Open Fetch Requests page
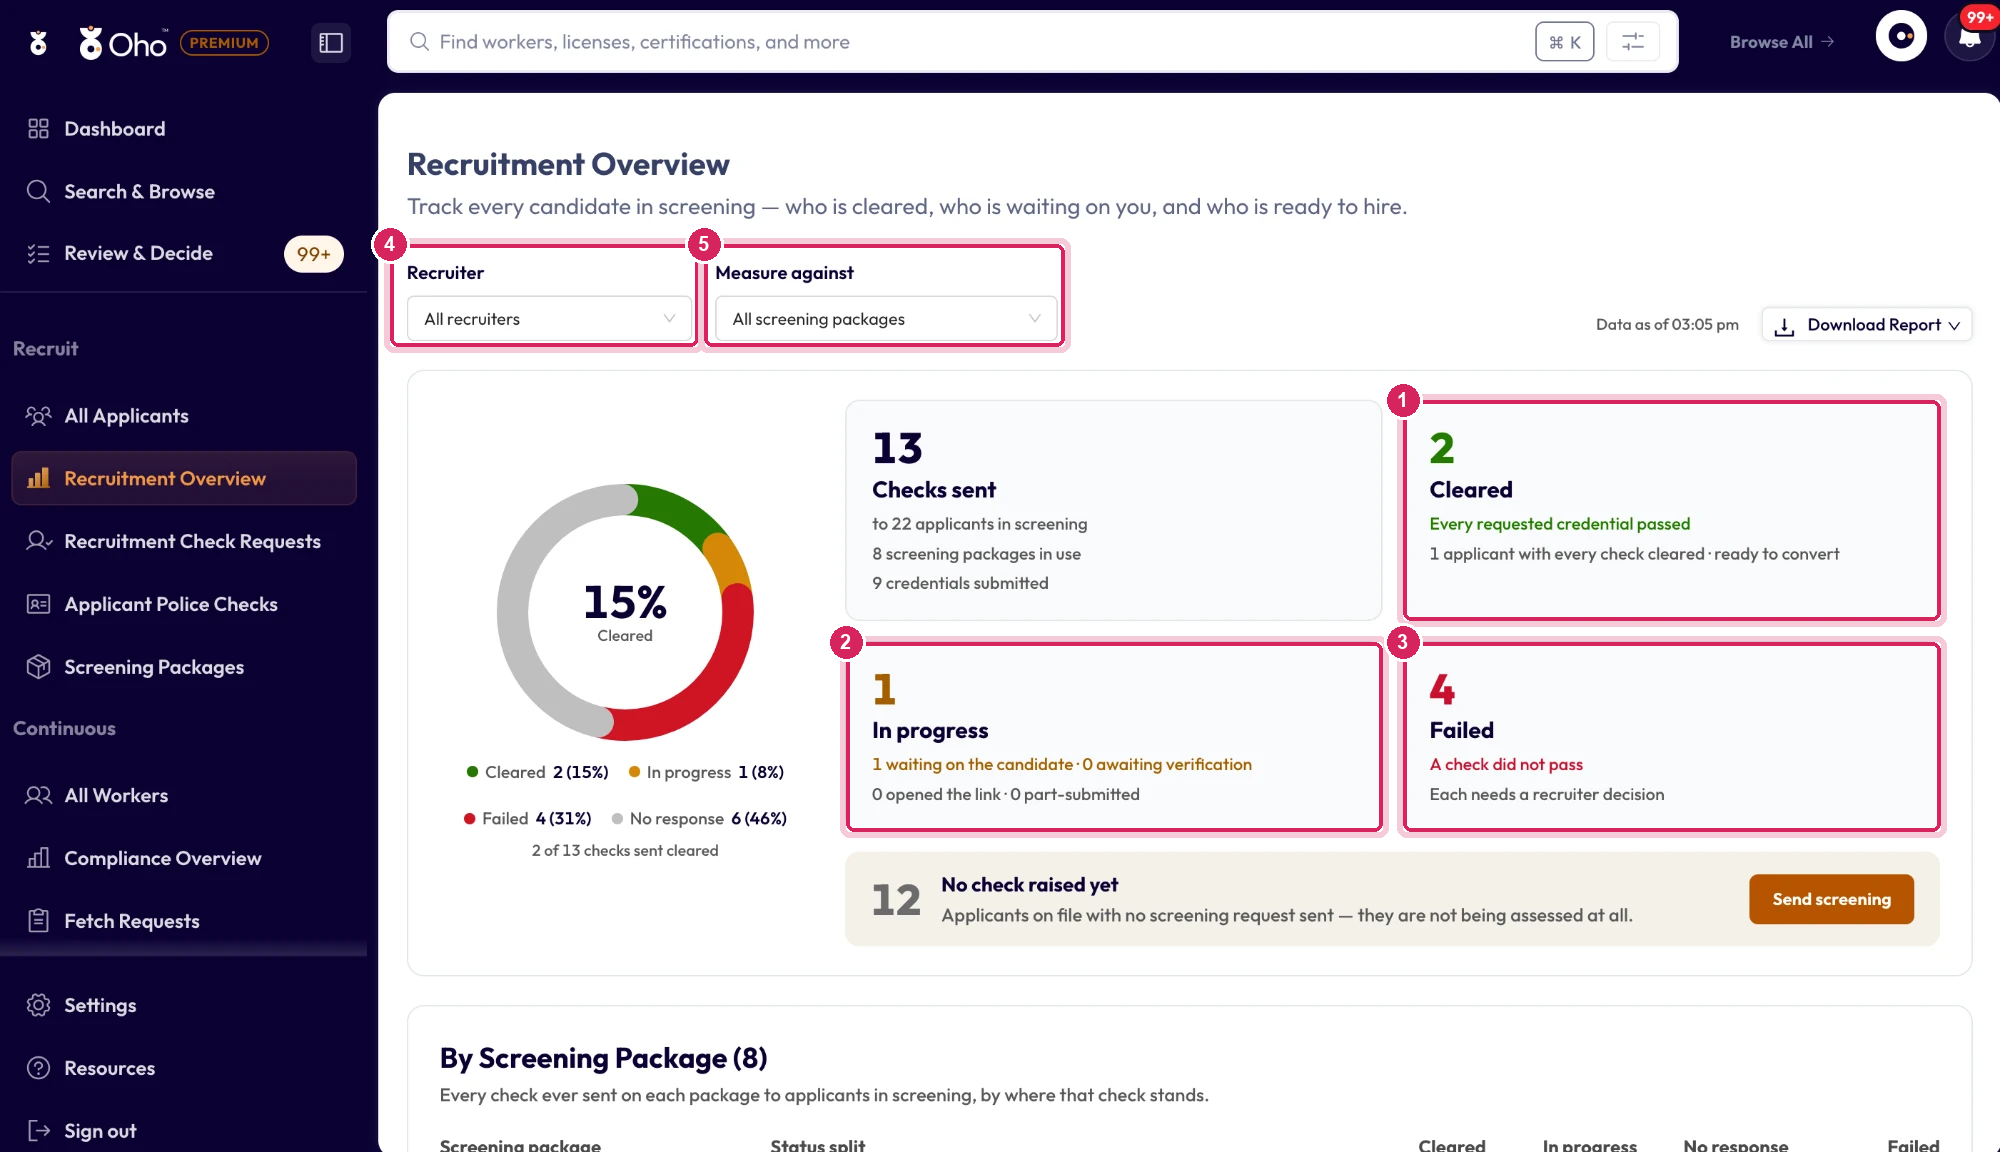Viewport: 2000px width, 1152px height. [183, 921]
